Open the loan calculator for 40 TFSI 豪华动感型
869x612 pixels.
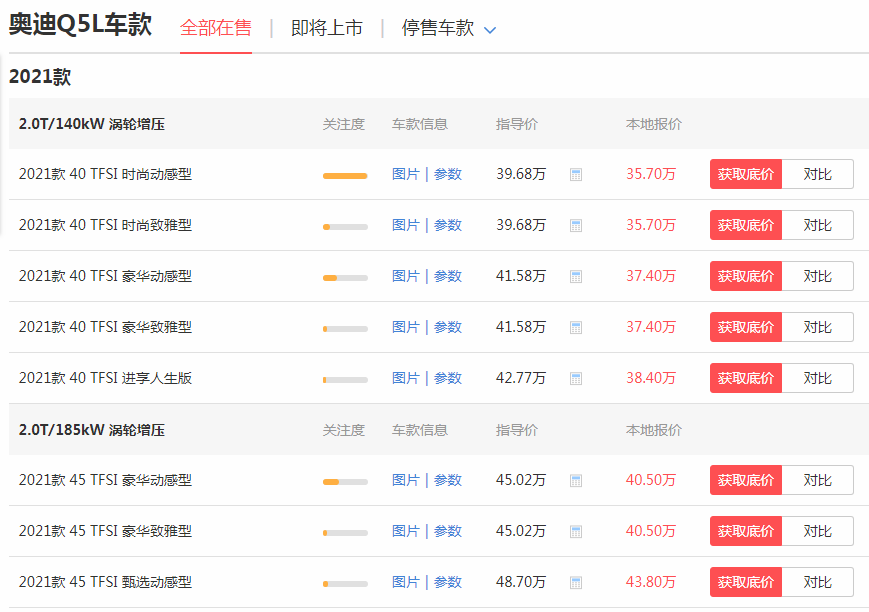coord(576,275)
